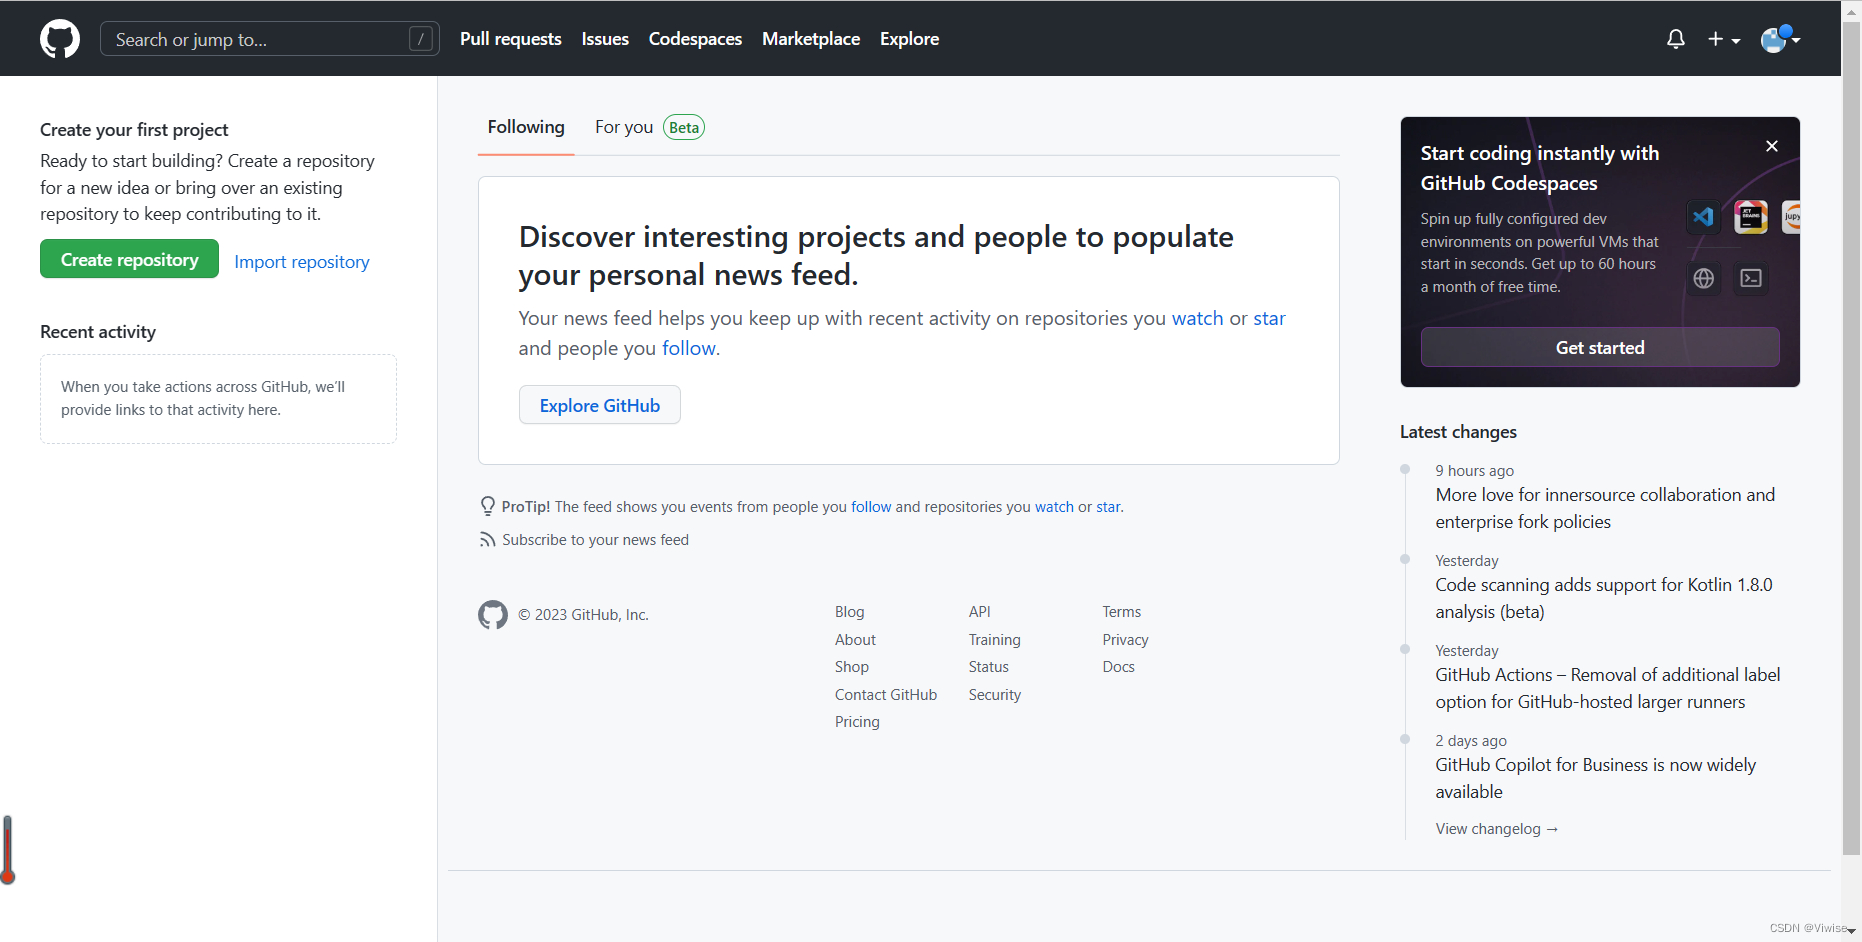This screenshot has height=942, width=1862.
Task: Click the '© 2023 GitHub, Inc.' text
Action: 583,615
